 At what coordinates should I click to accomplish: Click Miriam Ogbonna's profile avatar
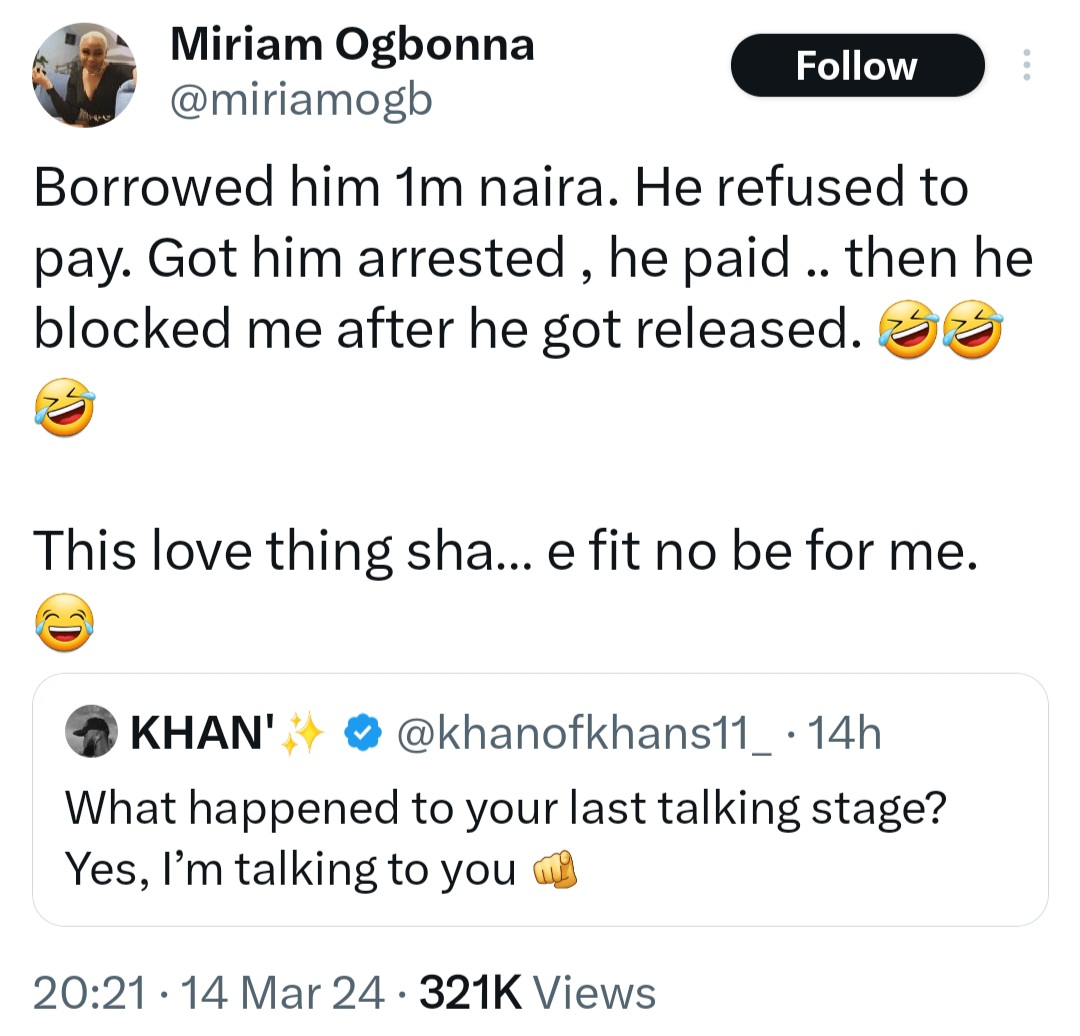coord(85,72)
